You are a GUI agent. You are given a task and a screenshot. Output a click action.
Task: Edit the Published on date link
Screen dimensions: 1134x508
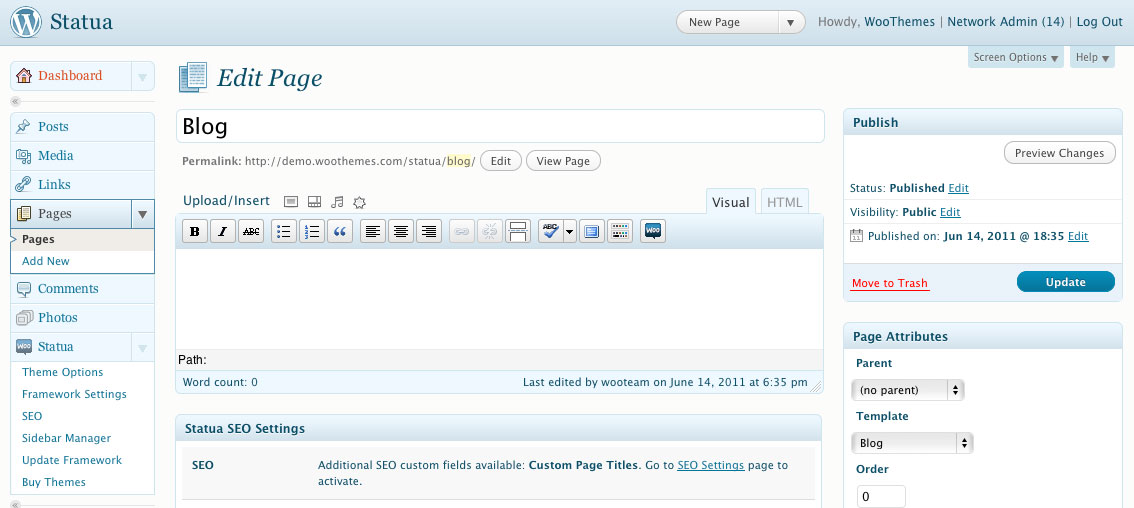tap(1078, 237)
